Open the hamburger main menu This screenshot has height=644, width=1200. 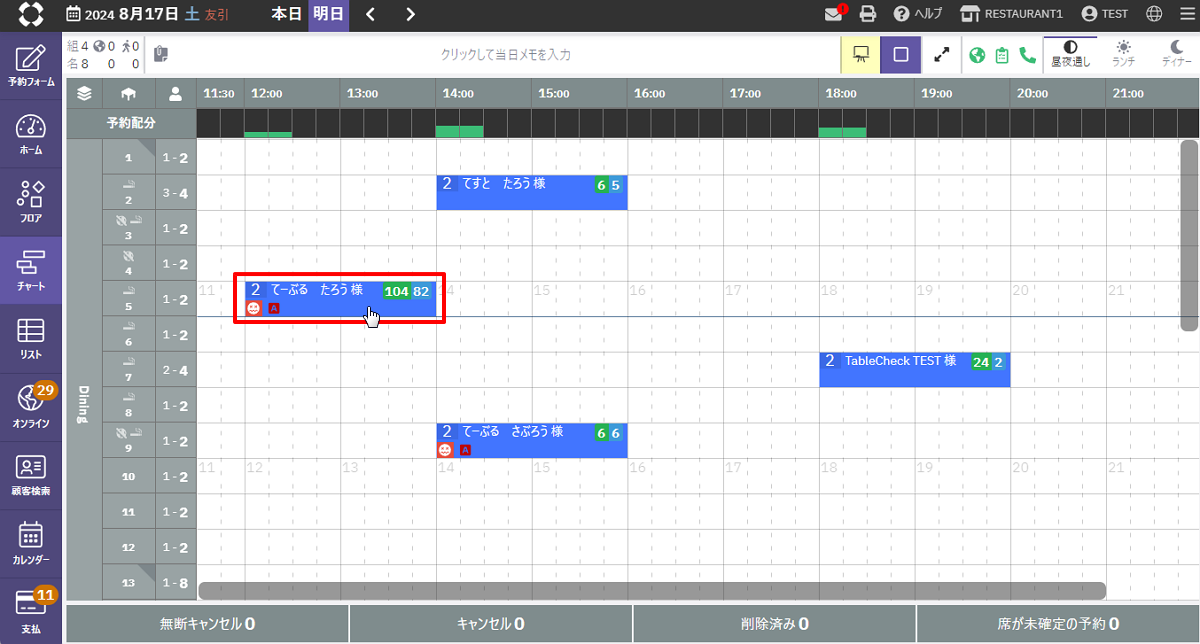click(x=1186, y=14)
